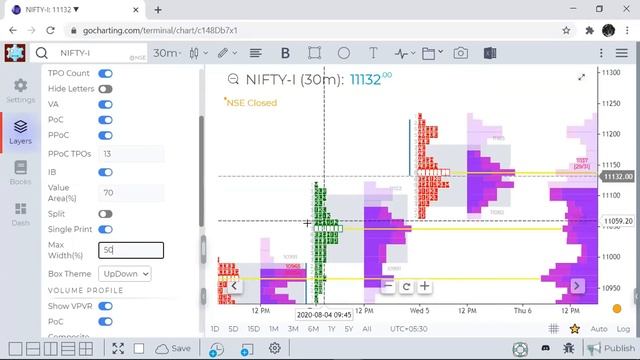Viewport: 640px width, 360px height.
Task: Toggle the PPoC switch
Action: (105, 136)
